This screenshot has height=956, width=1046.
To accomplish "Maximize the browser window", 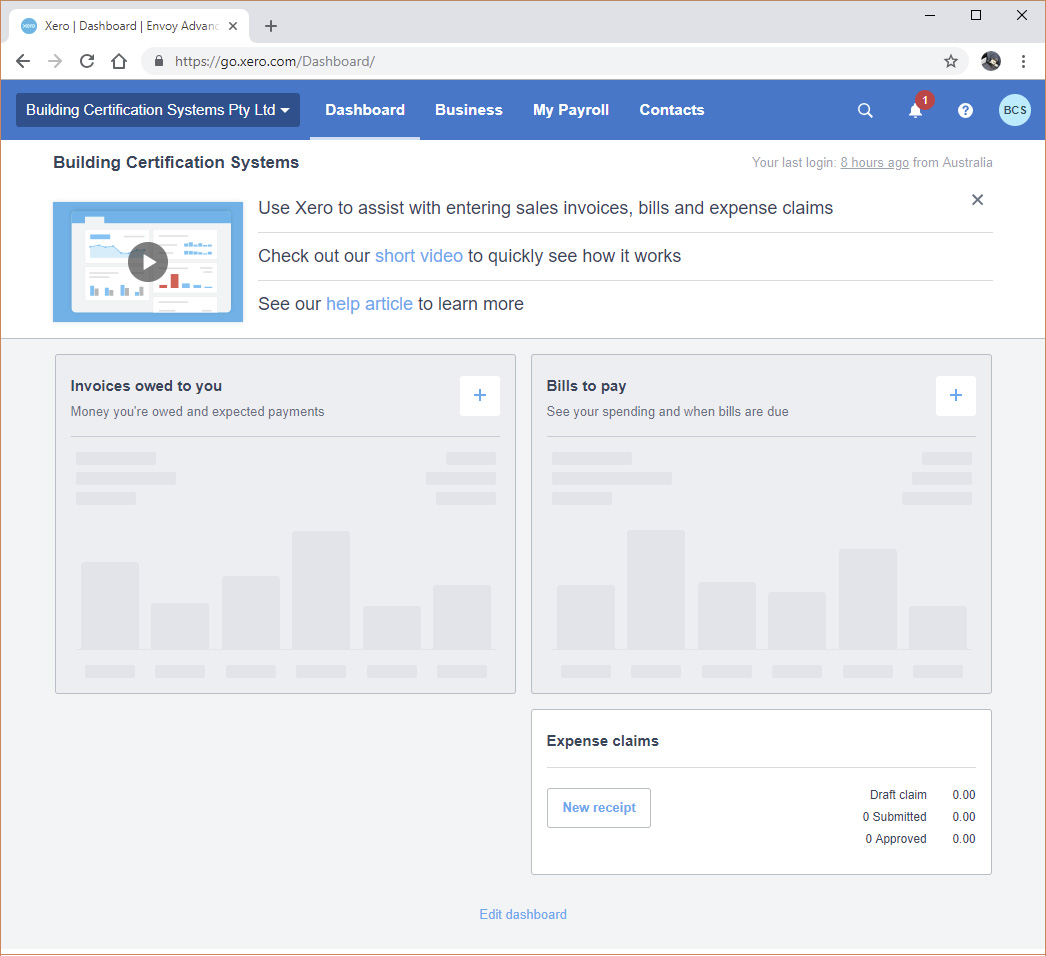I will (975, 15).
